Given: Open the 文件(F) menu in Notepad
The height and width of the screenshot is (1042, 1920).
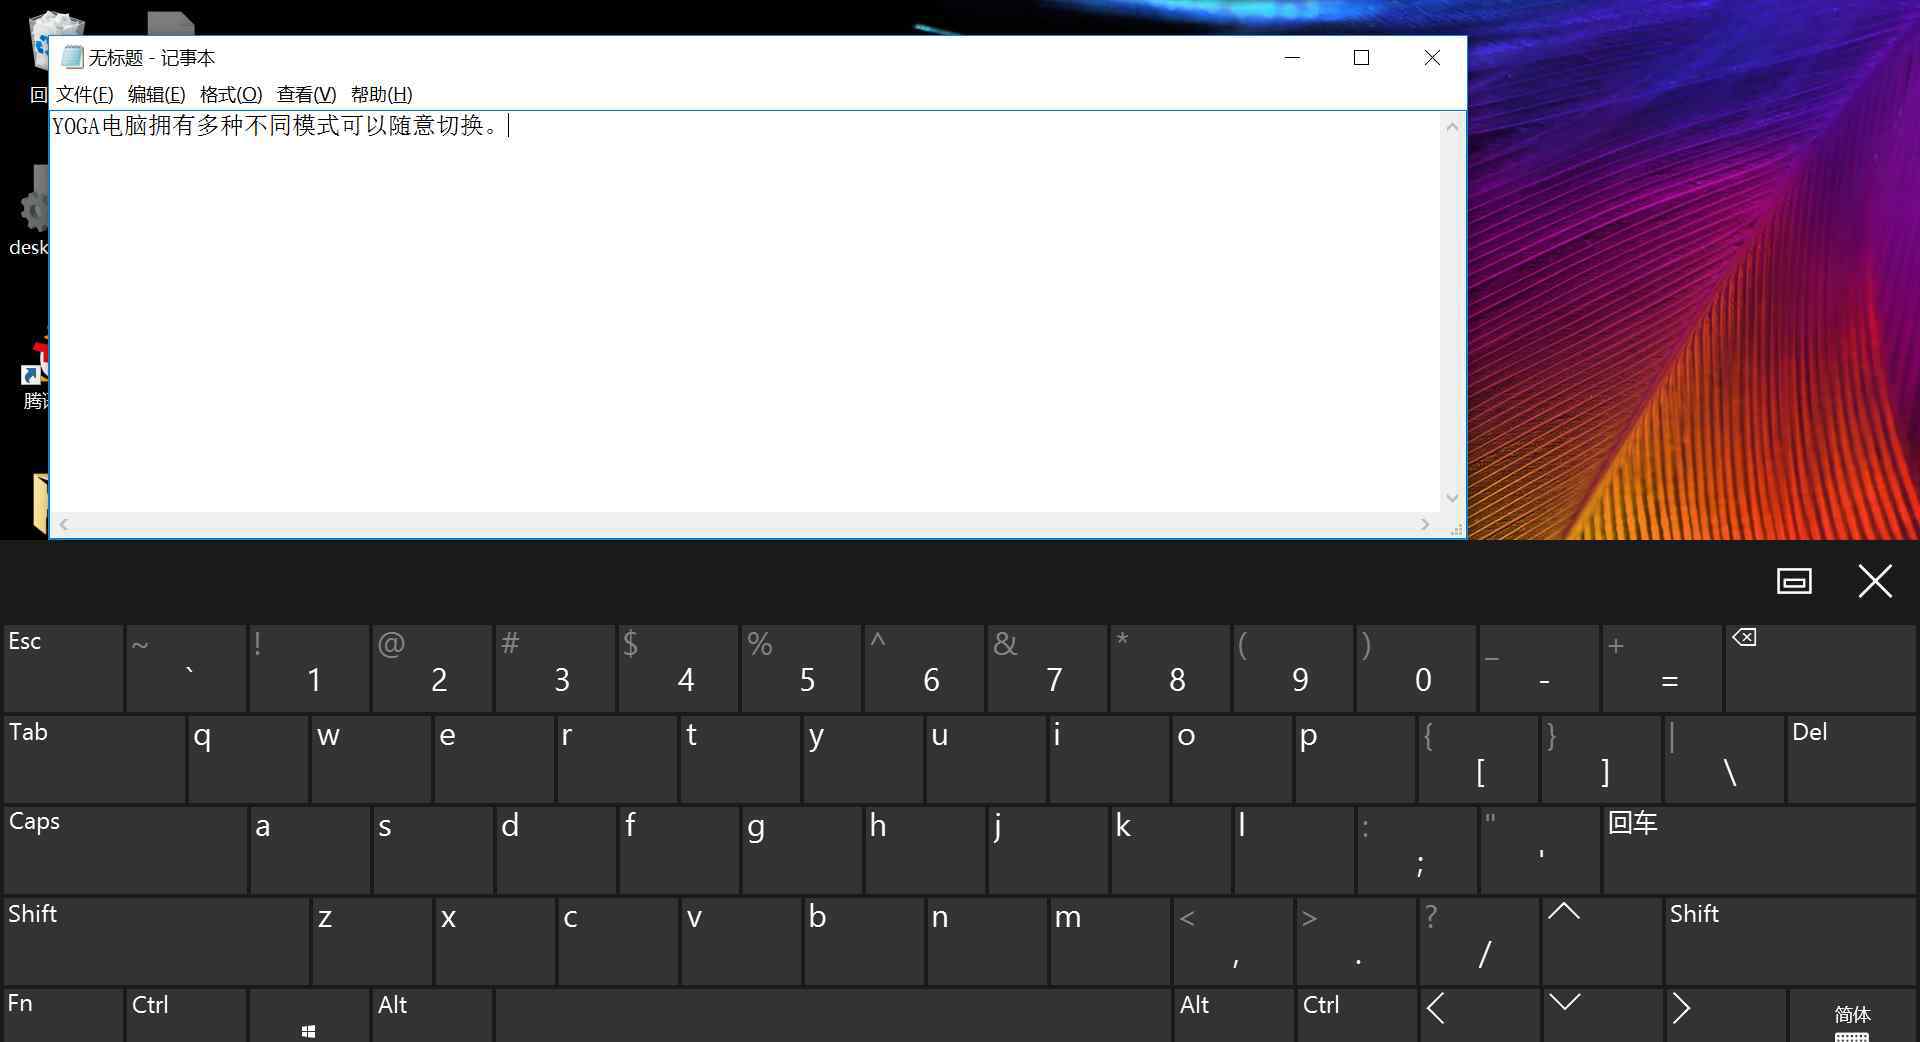Looking at the screenshot, I should click(84, 94).
